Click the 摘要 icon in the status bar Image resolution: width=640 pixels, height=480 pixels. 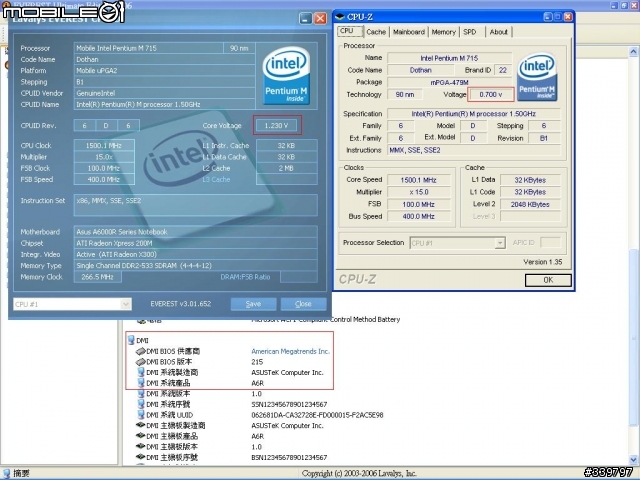(x=6, y=473)
